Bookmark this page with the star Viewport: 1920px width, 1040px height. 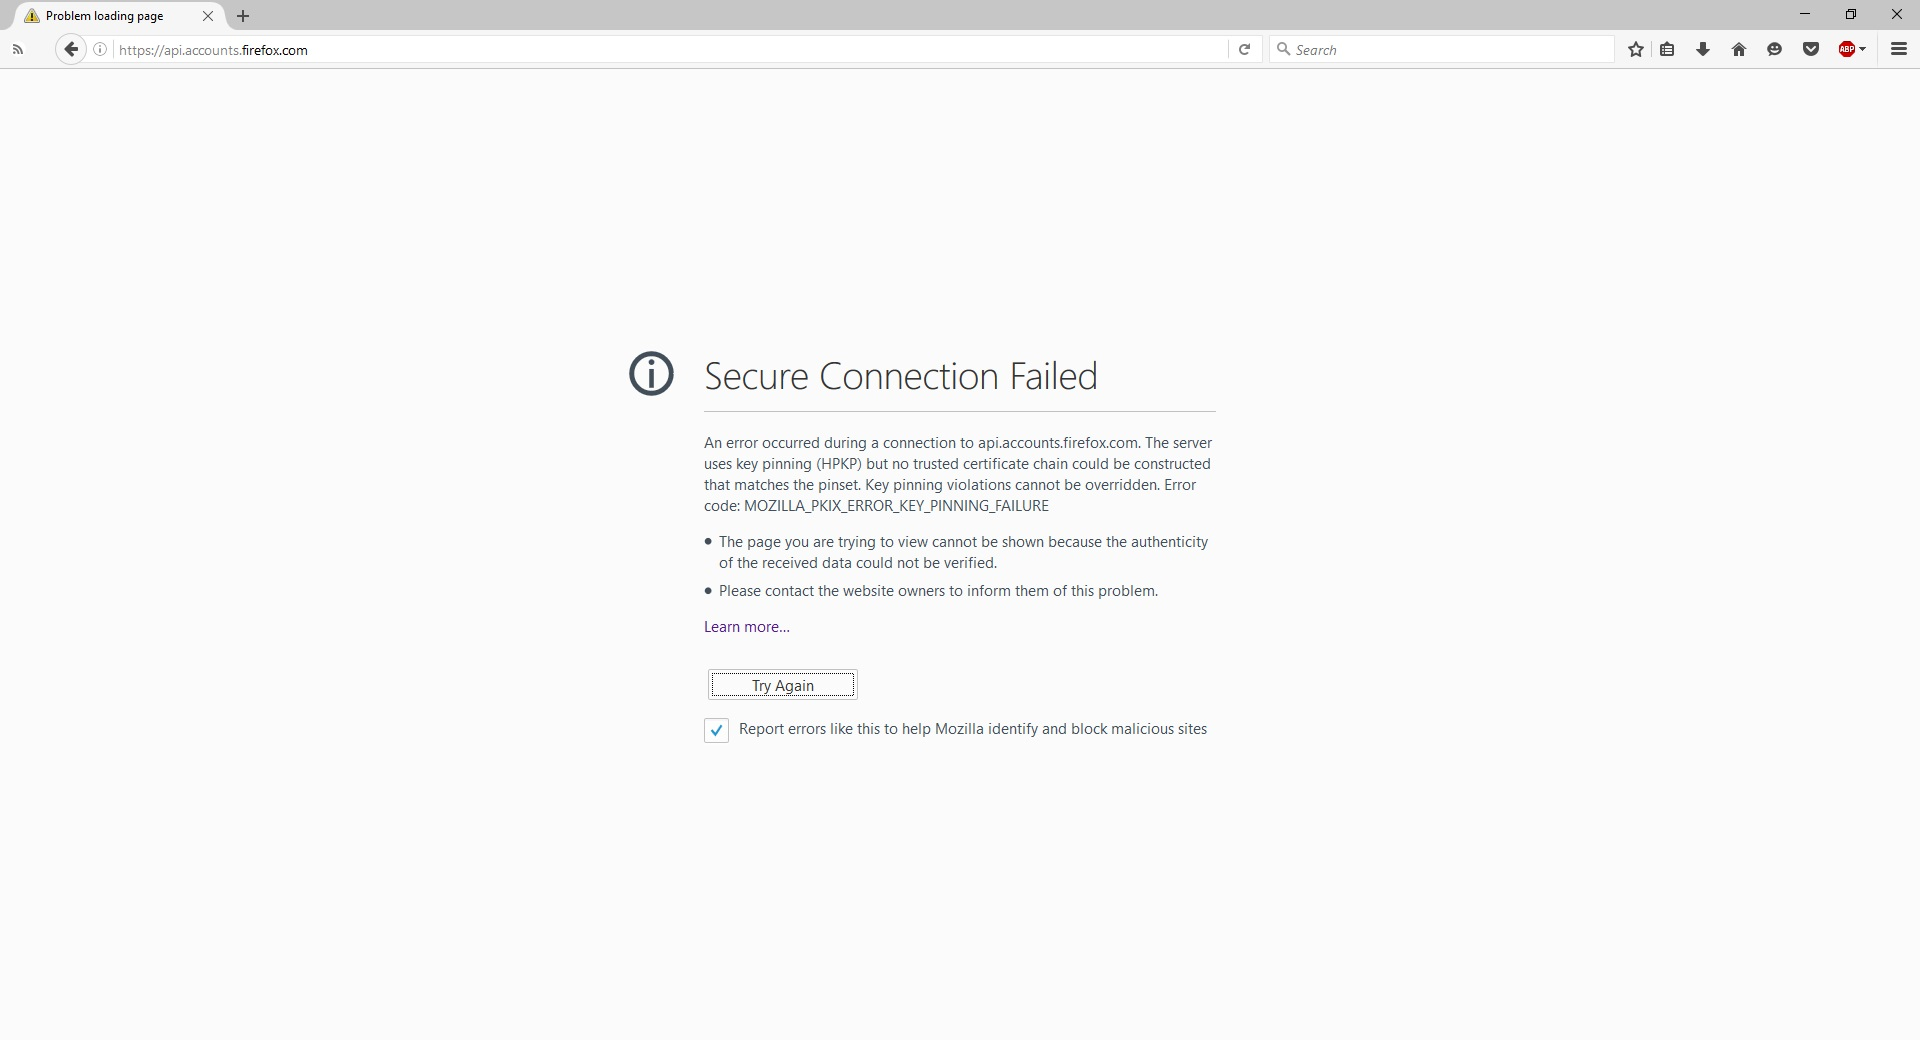(1635, 49)
